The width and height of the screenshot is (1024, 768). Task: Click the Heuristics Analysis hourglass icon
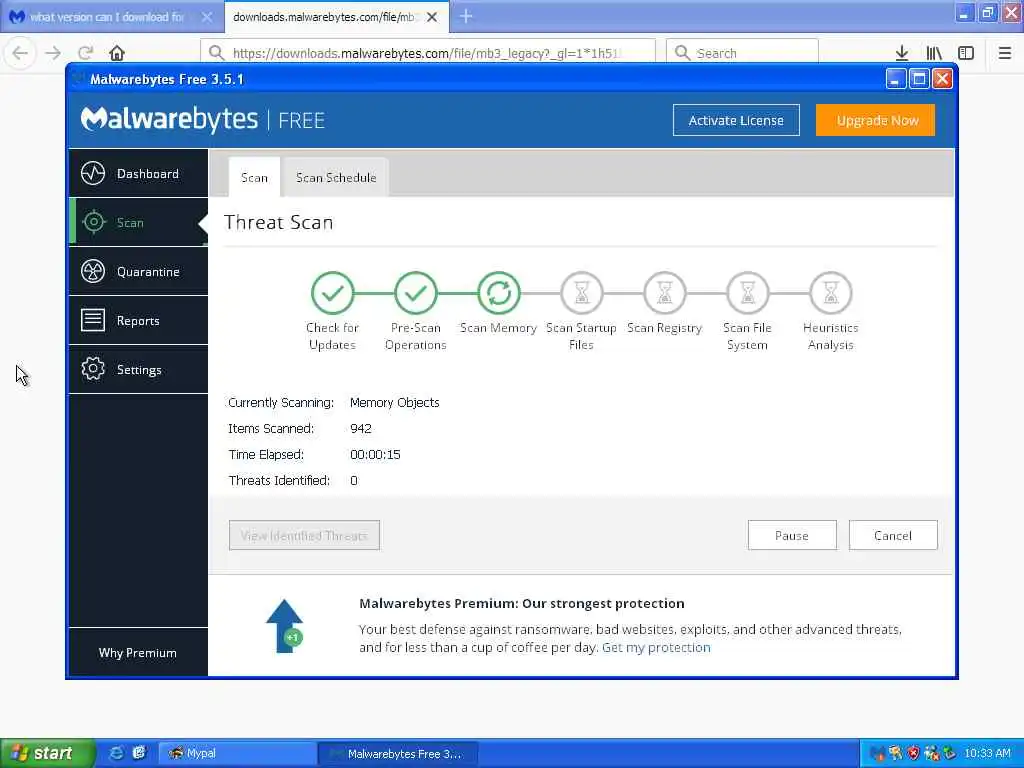830,293
